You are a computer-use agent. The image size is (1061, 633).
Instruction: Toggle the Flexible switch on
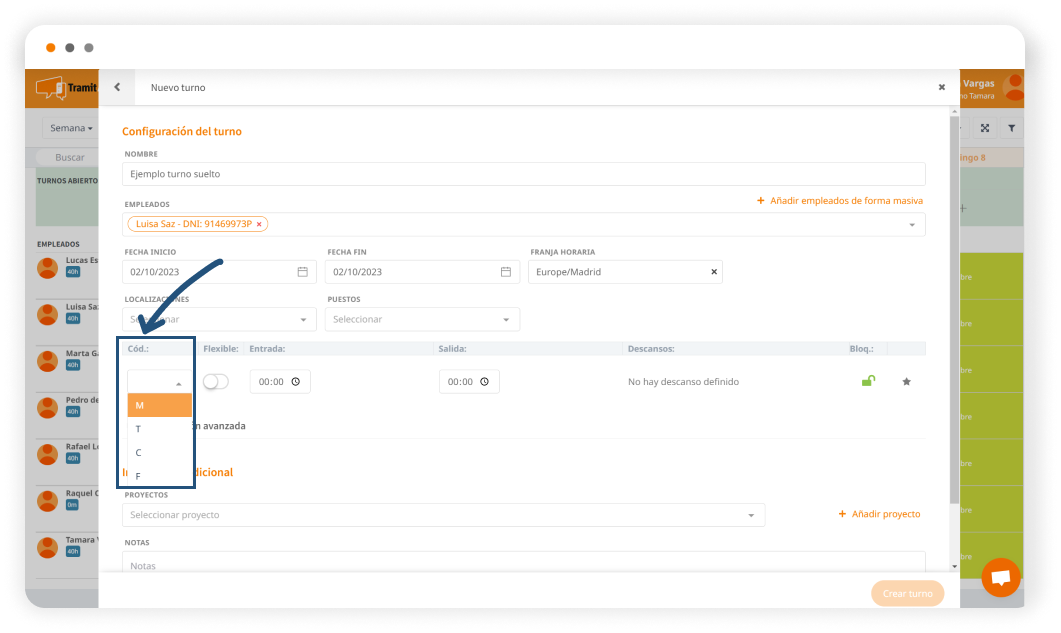click(x=215, y=382)
